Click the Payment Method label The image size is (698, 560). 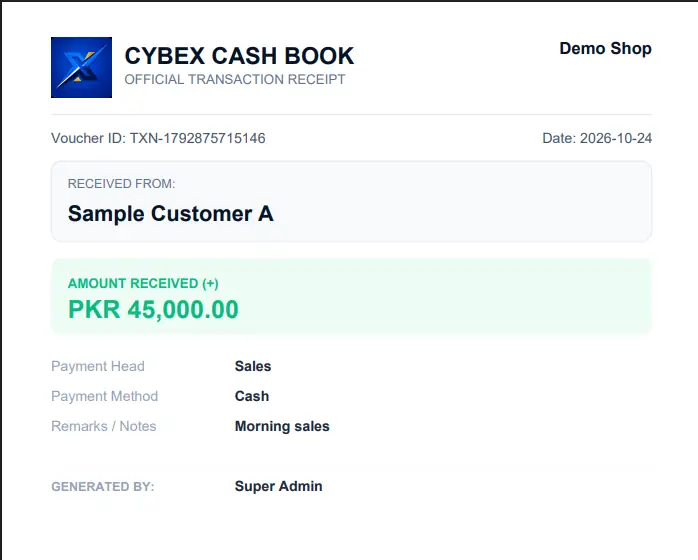(105, 396)
